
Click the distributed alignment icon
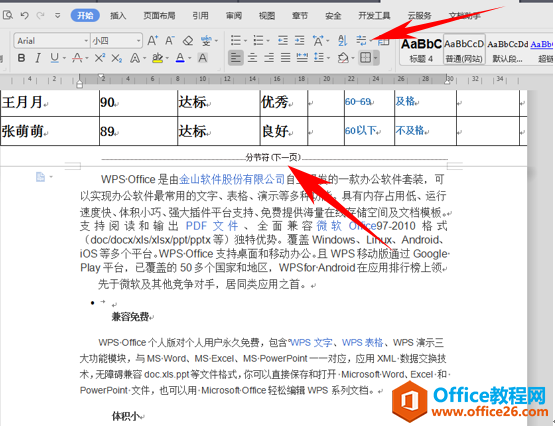[302, 58]
